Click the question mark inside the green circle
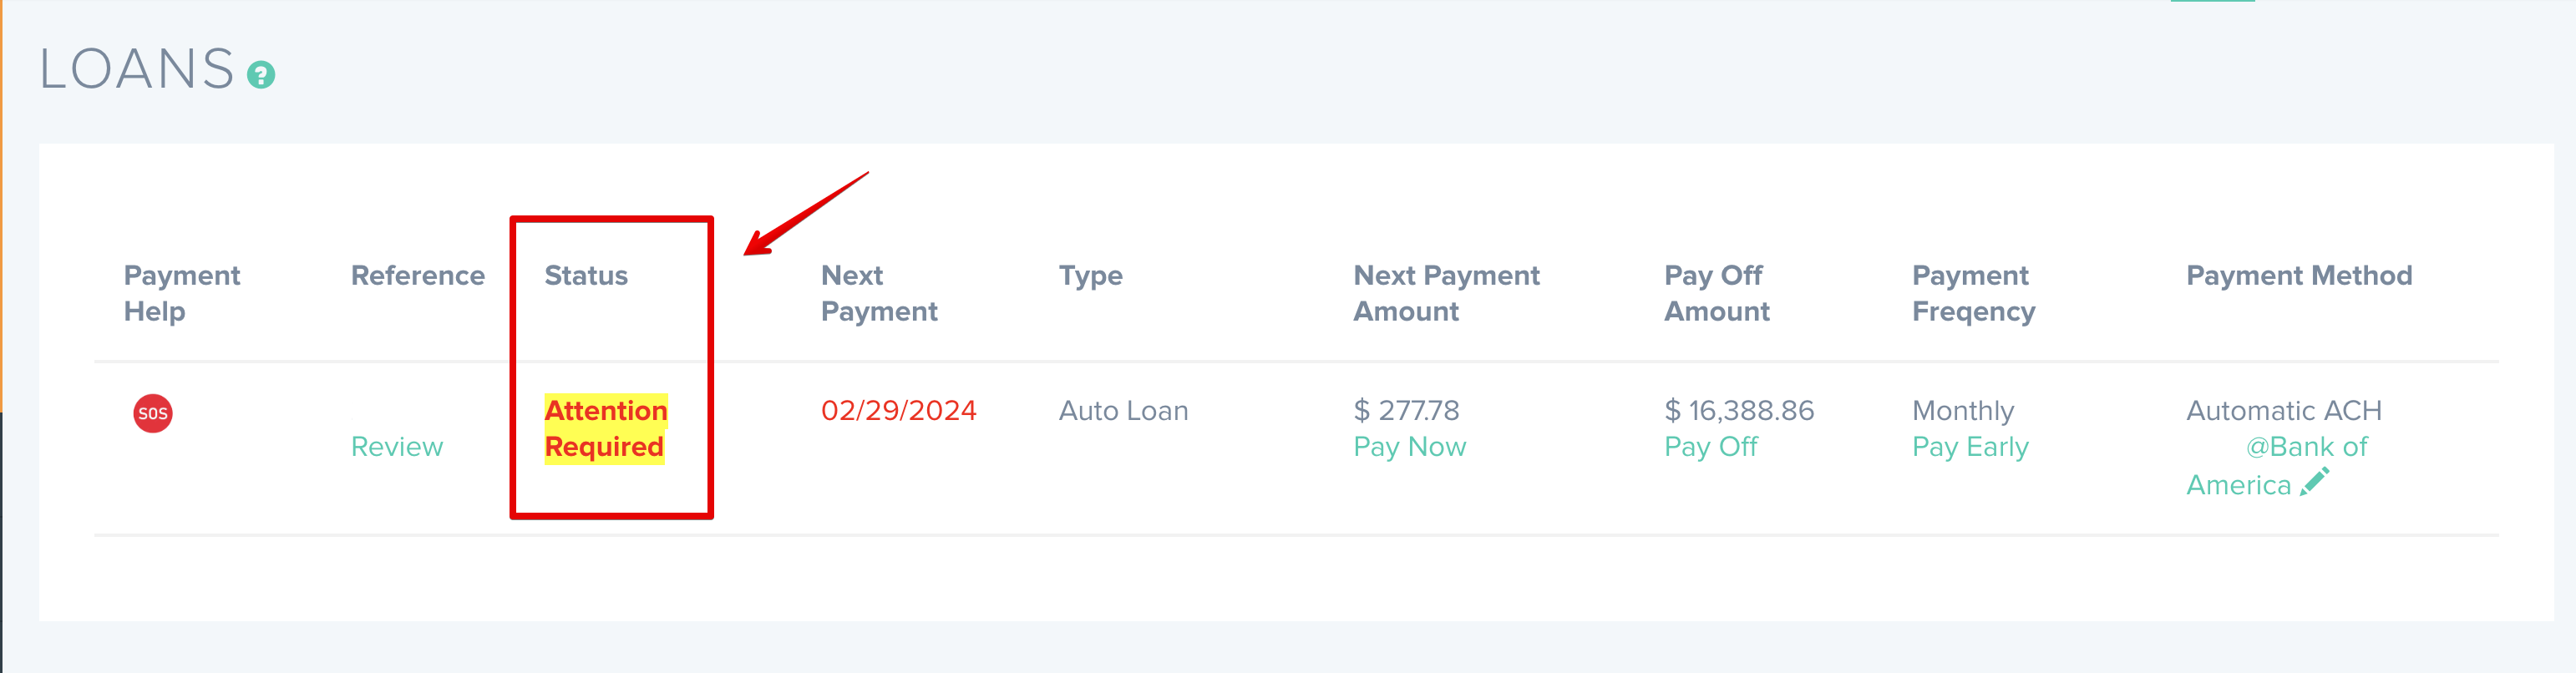This screenshot has width=2576, height=673. (x=260, y=74)
